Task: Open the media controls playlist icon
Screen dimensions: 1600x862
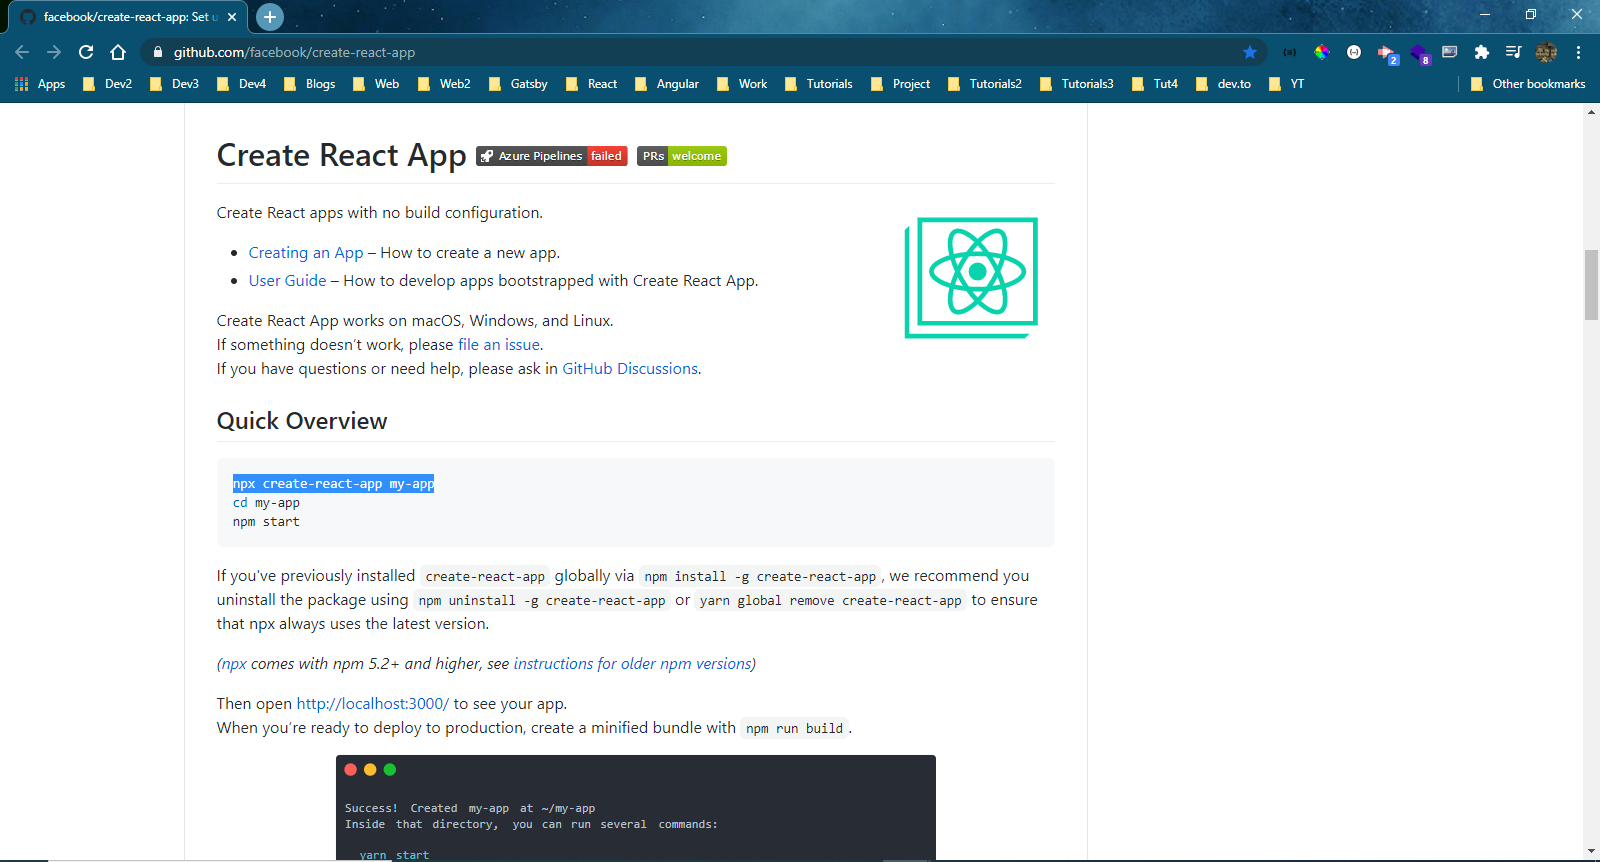Action: (x=1514, y=52)
